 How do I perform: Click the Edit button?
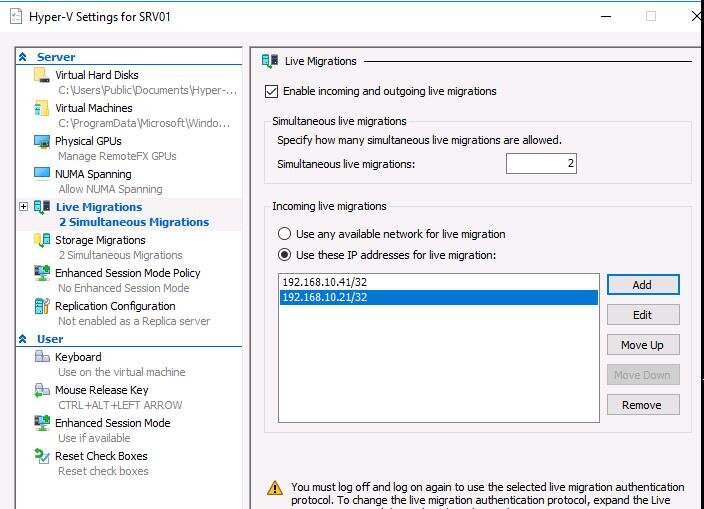643,315
